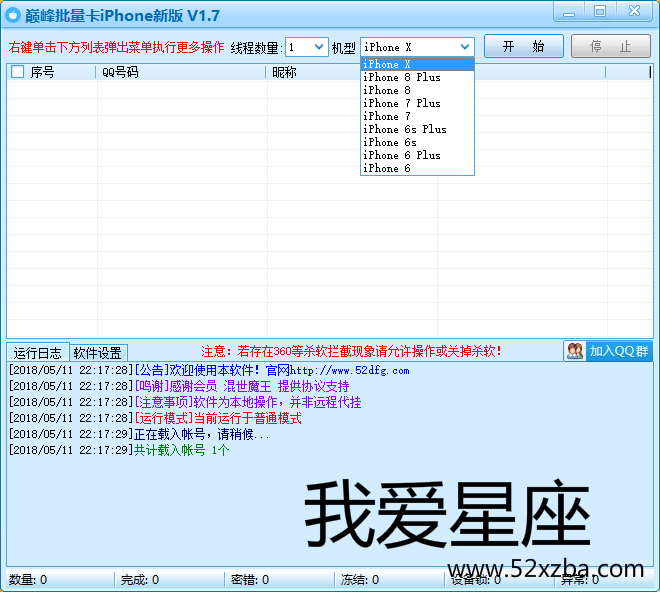Image resolution: width=660 pixels, height=592 pixels.
Task: Select iPhone 8 Plus from list
Action: click(x=401, y=77)
